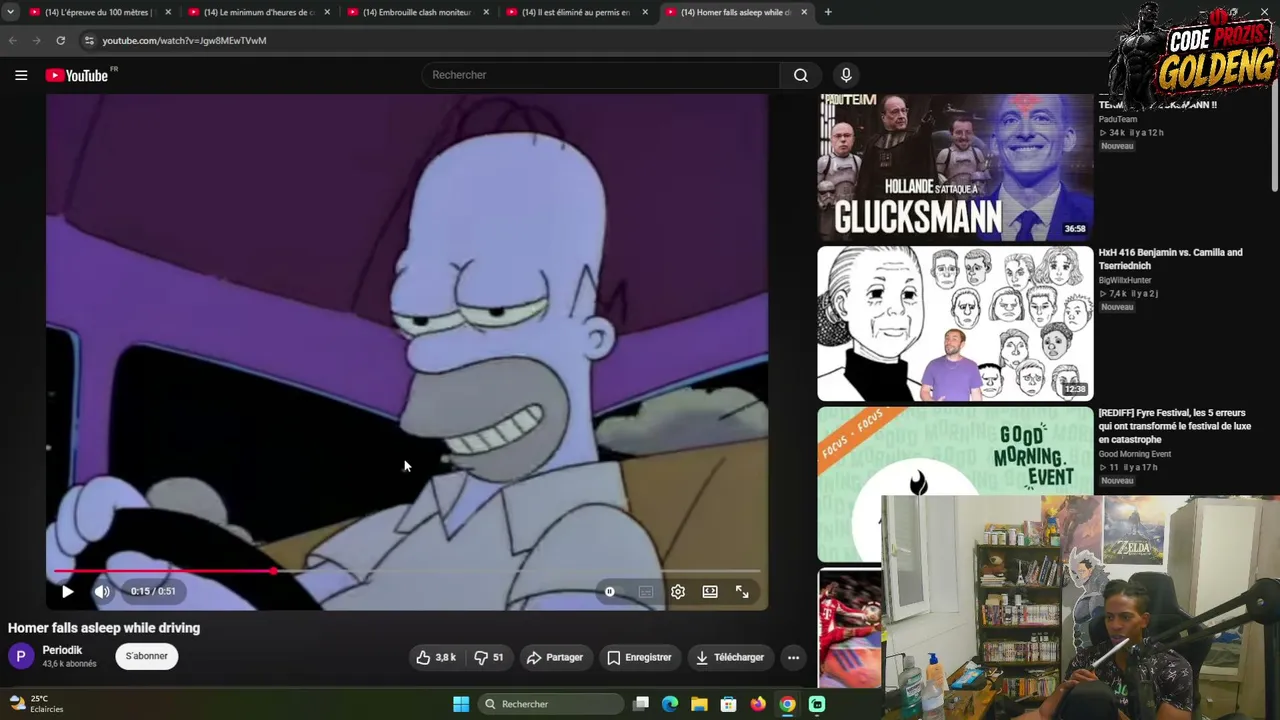The image size is (1280, 720).
Task: Click the YouTube search field
Action: [x=600, y=75]
